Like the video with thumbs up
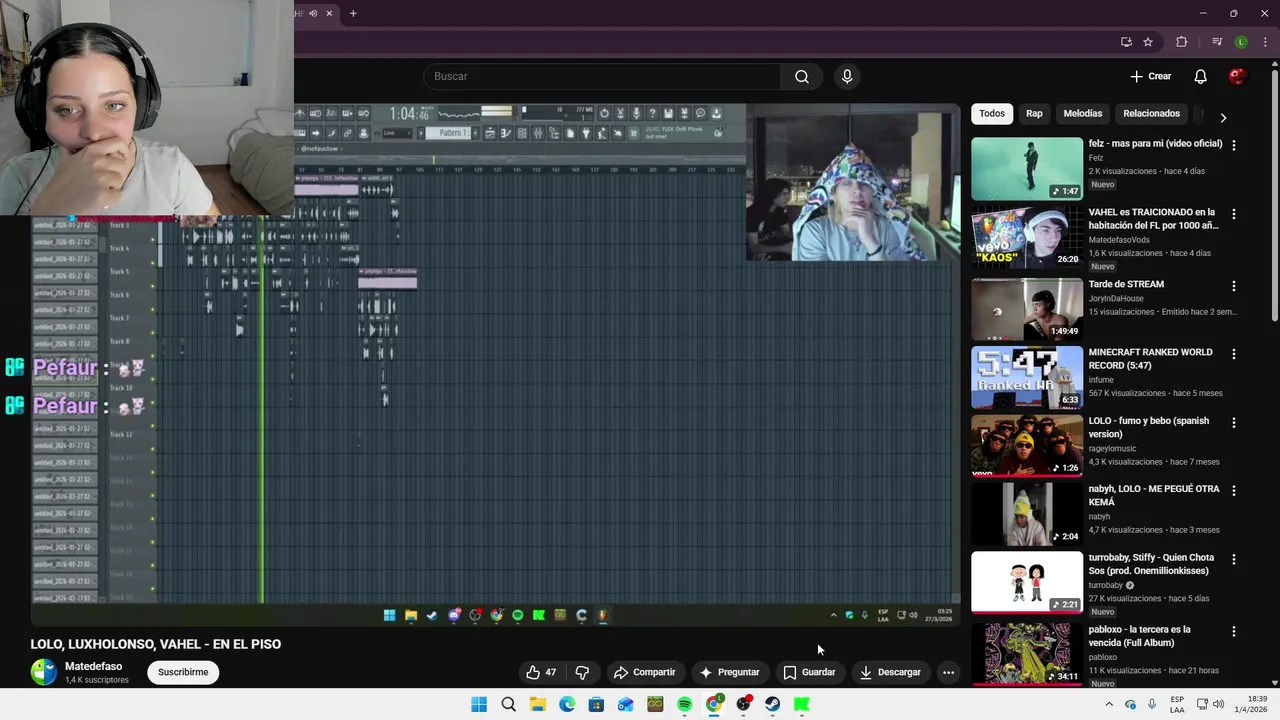Viewport: 1280px width, 720px height. [x=541, y=672]
